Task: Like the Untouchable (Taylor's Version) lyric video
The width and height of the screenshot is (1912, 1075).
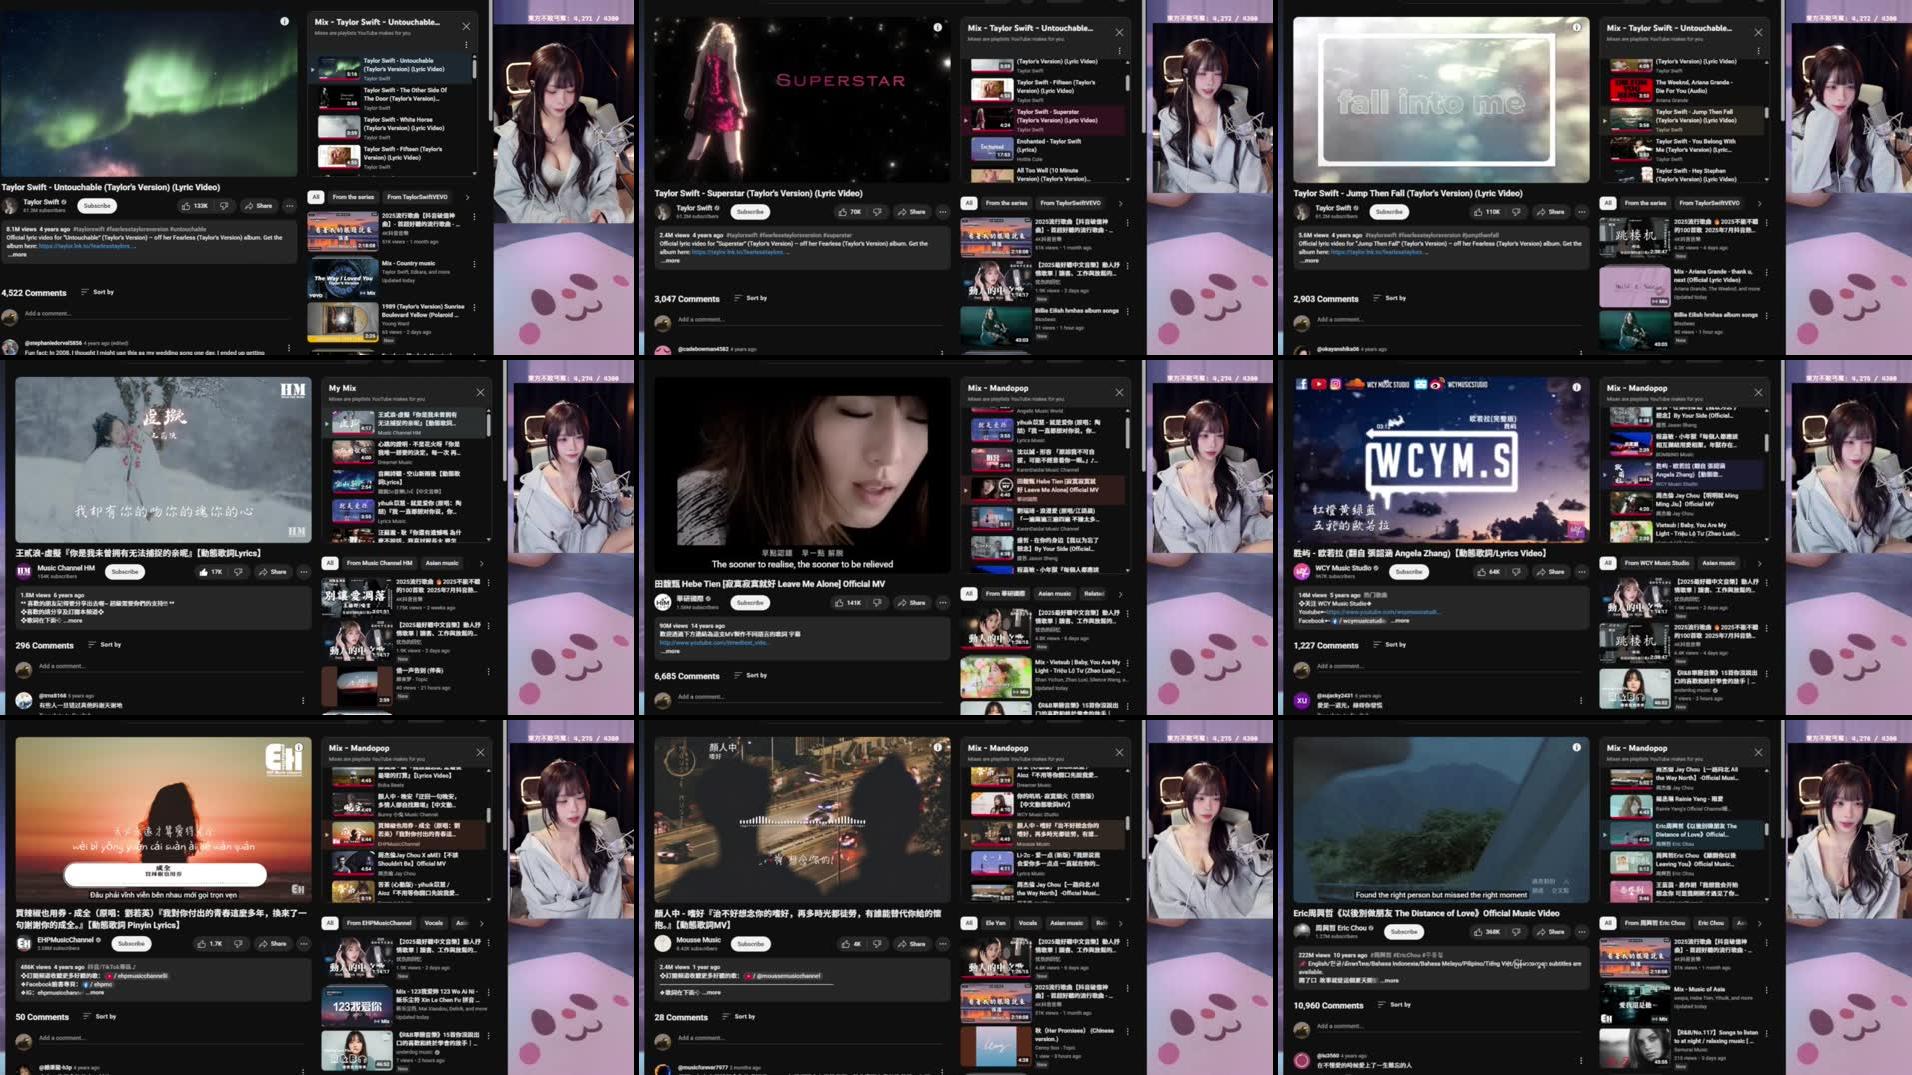Action: [x=194, y=206]
